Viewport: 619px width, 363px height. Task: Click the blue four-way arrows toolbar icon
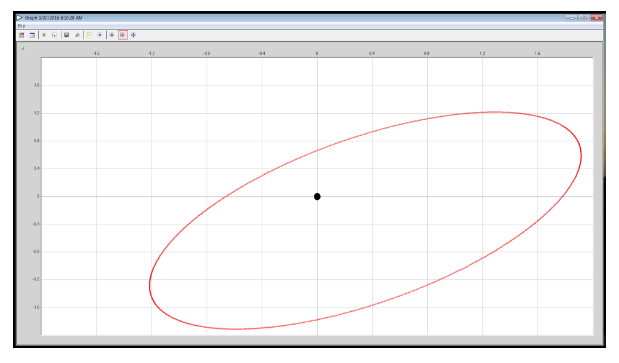133,35
